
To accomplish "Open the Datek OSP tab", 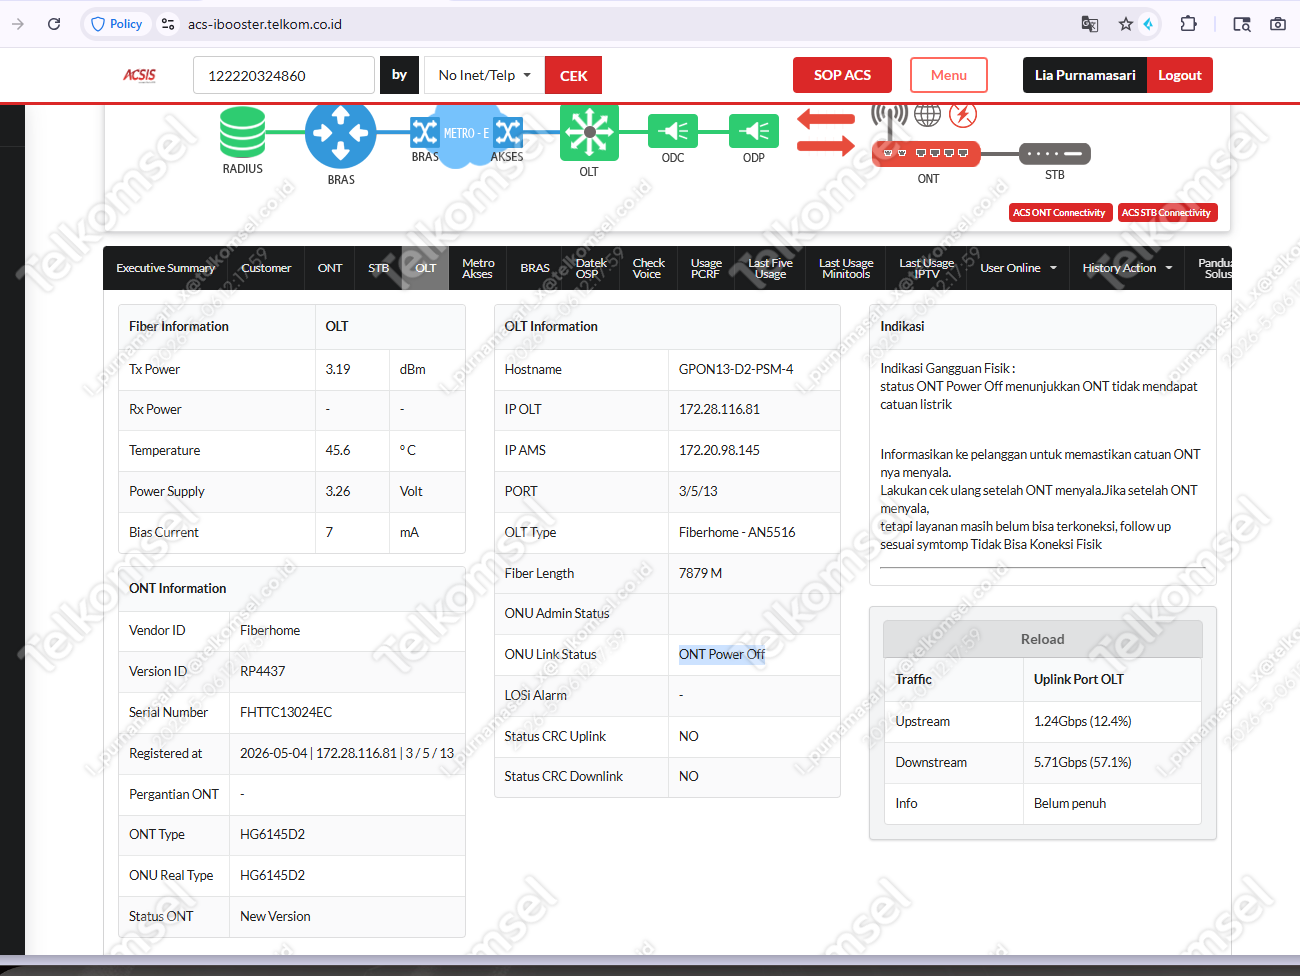I will (590, 268).
